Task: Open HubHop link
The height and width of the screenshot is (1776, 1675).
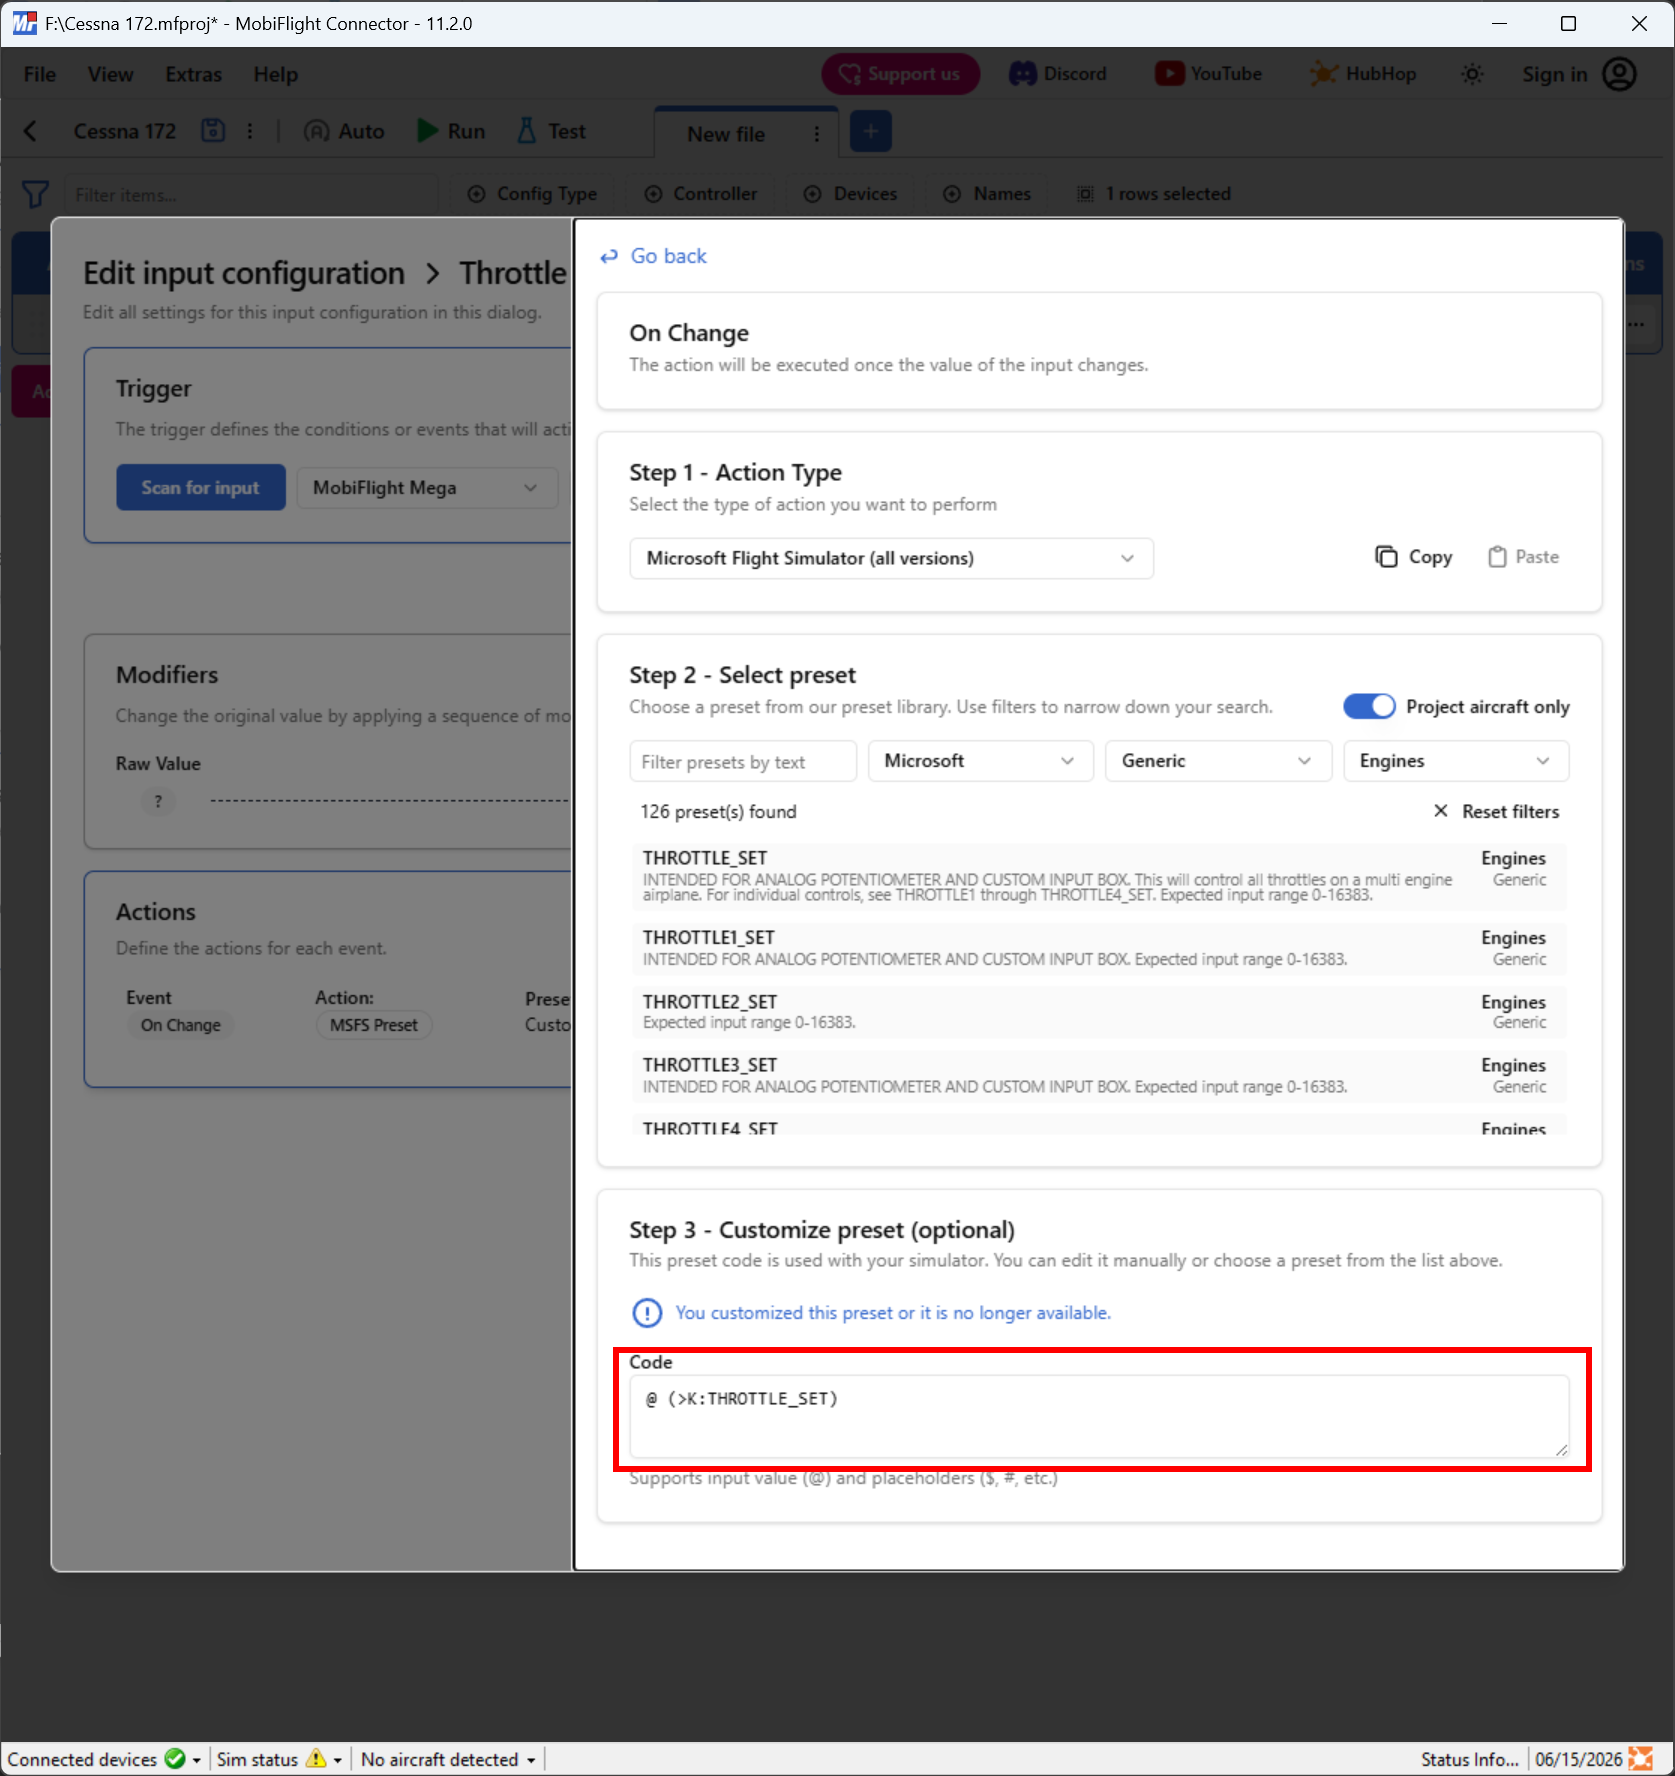Action: click(x=1363, y=74)
